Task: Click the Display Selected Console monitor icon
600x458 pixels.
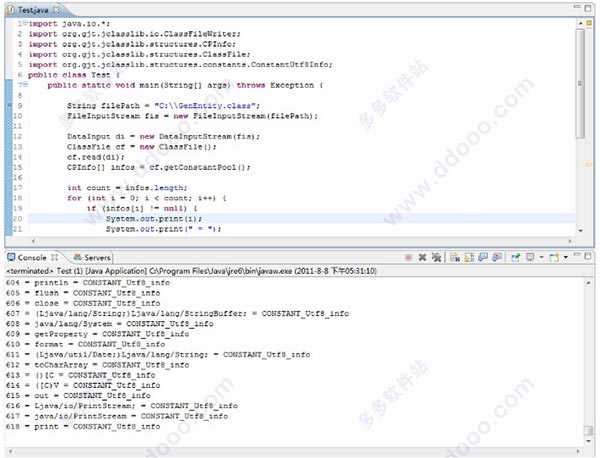Action: [x=530, y=257]
